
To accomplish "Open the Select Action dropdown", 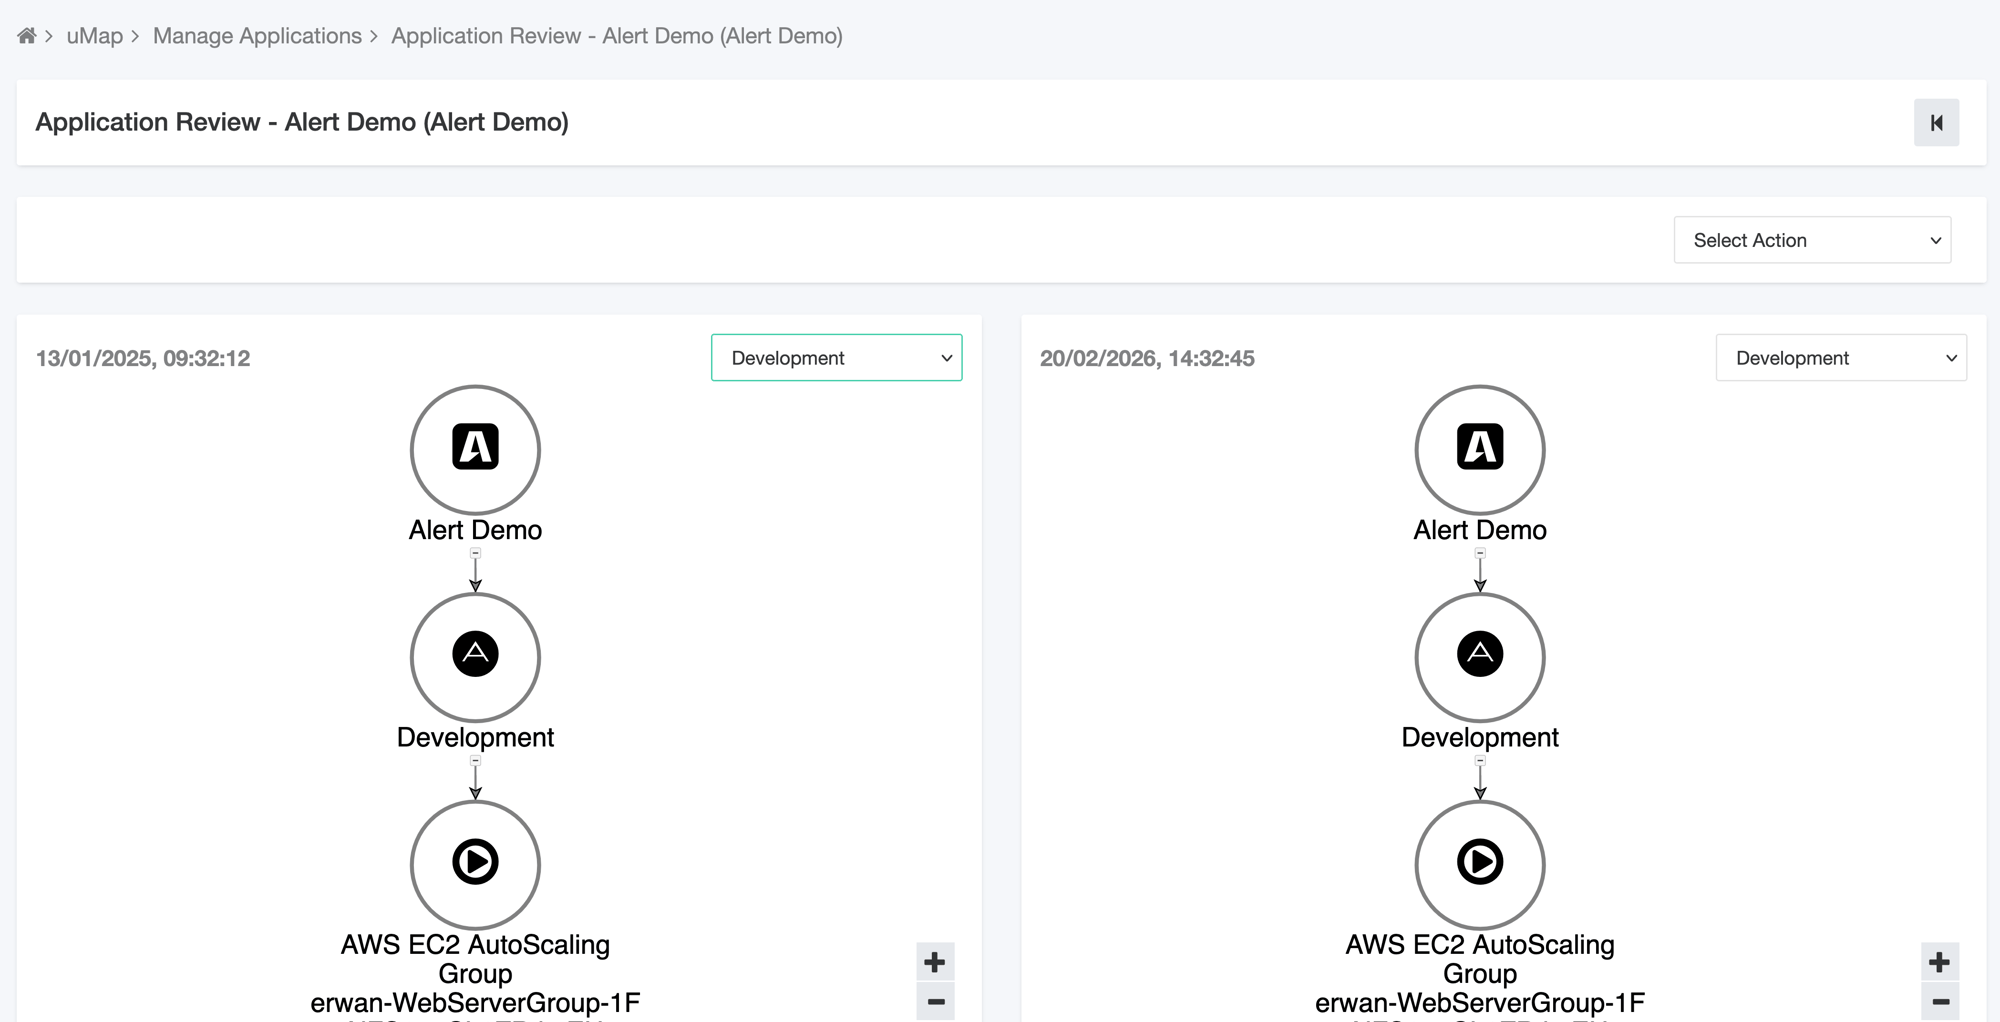I will pyautogui.click(x=1812, y=240).
